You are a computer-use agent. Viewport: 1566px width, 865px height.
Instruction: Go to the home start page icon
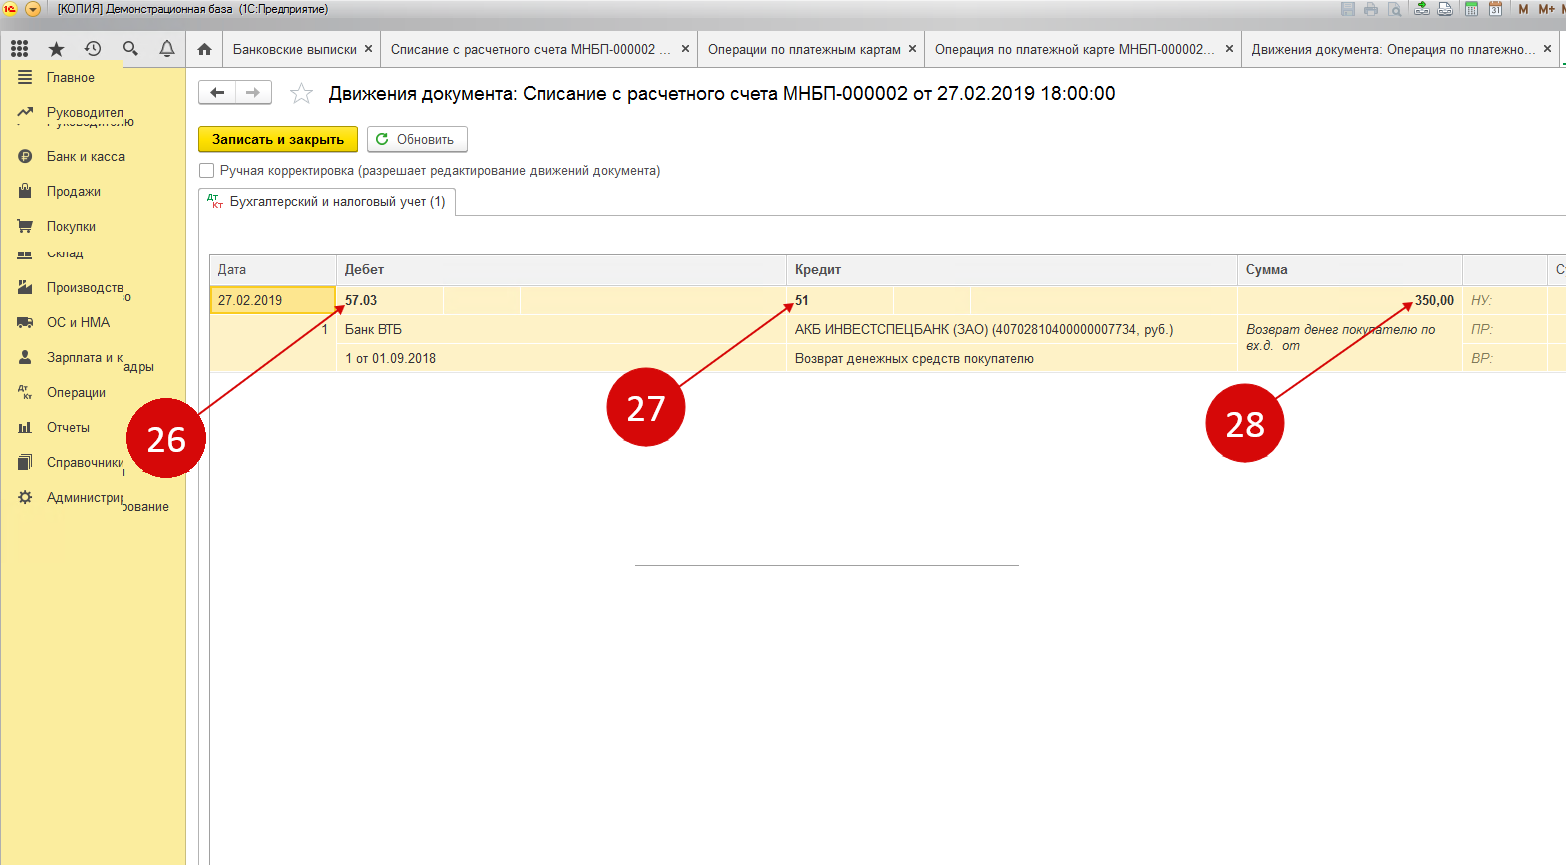click(x=204, y=49)
